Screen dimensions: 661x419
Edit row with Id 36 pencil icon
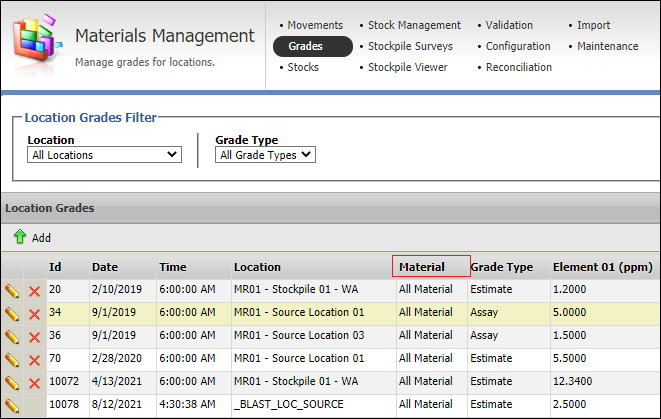tap(12, 337)
